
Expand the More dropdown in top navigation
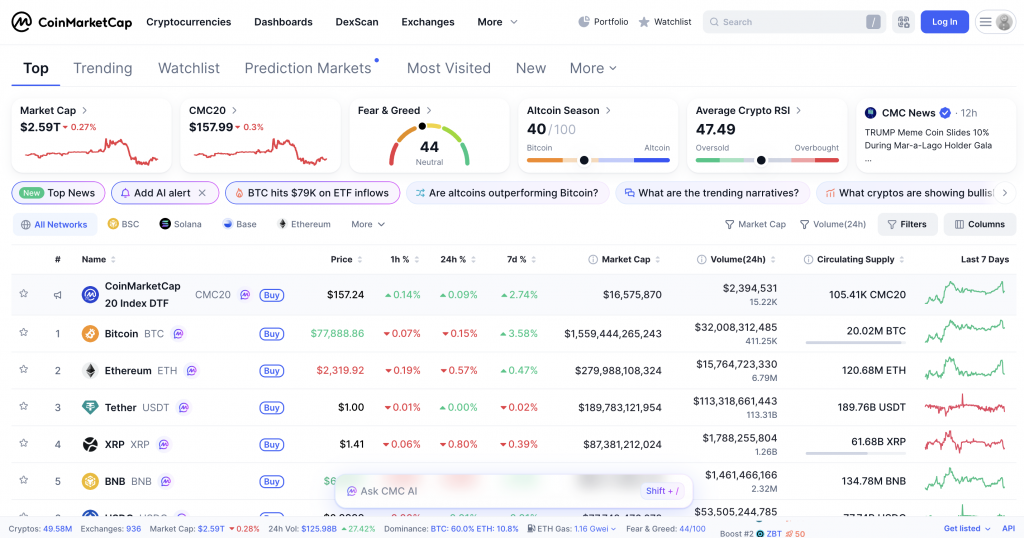coord(497,22)
